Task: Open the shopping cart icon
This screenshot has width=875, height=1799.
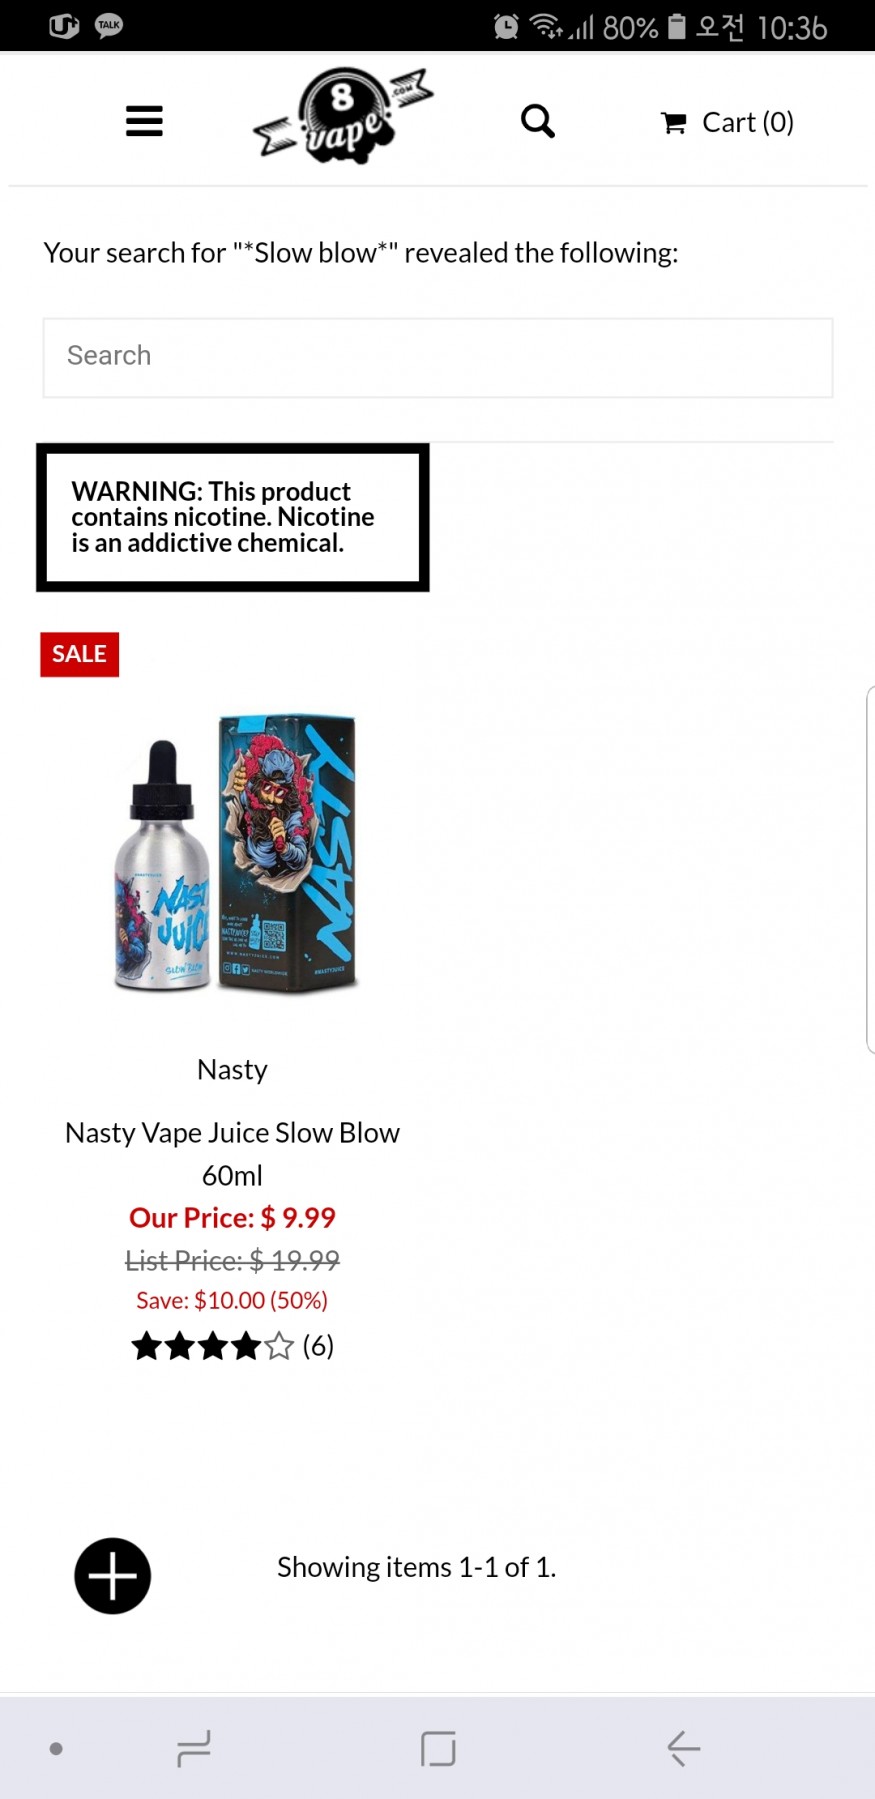Action: [674, 123]
